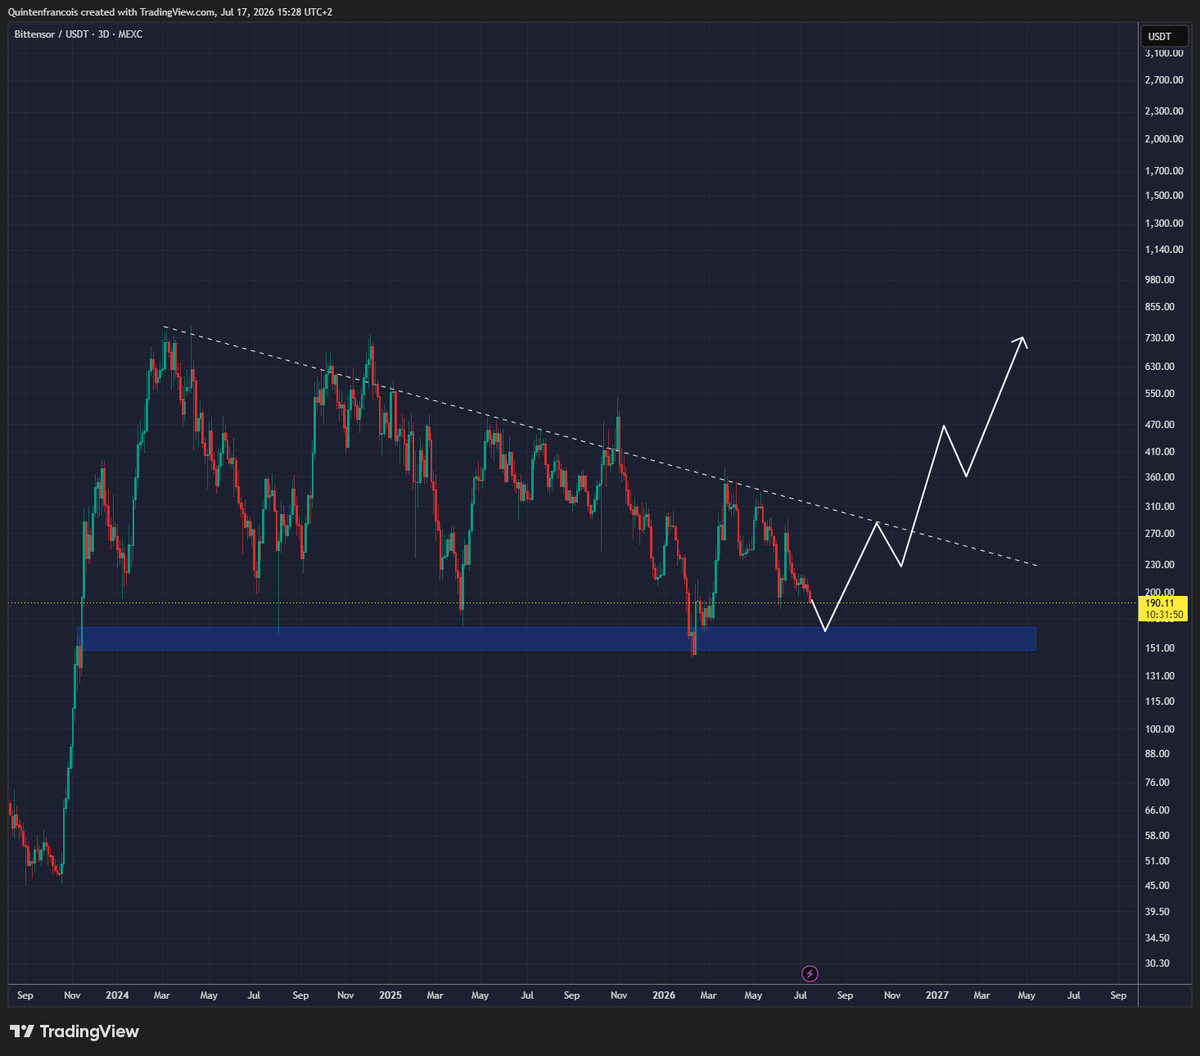Click the 3,100.00 price scale label
1200x1056 pixels.
pyautogui.click(x=1165, y=52)
